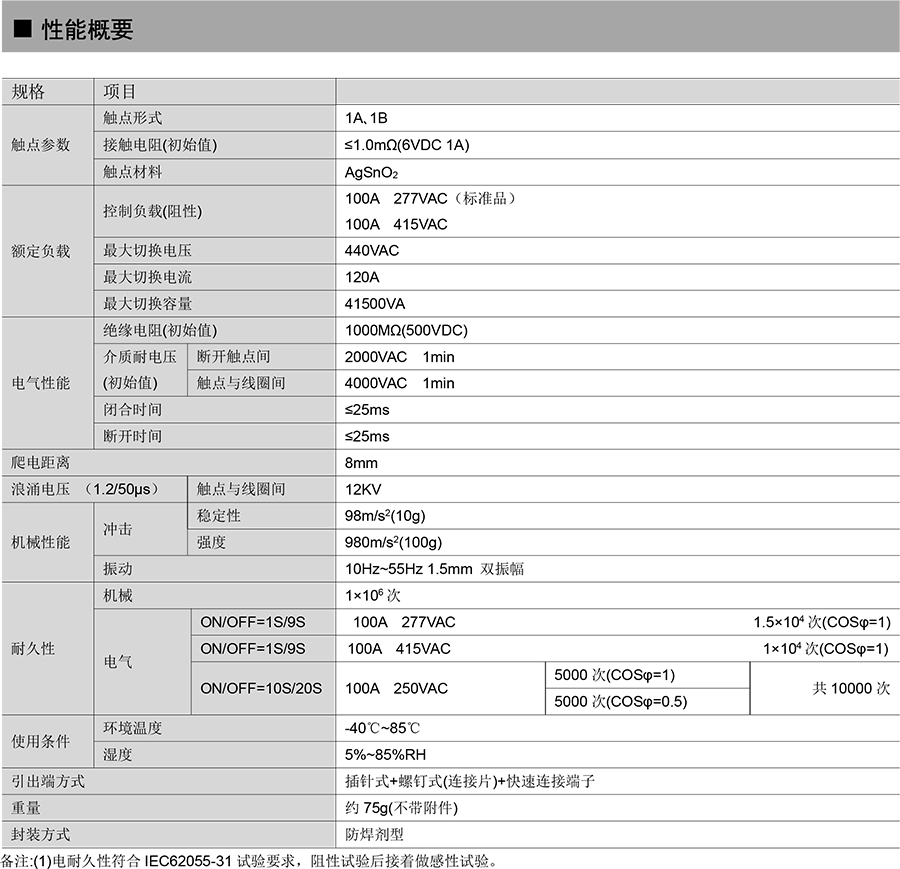This screenshot has width=900, height=869.
Task: Click the 1000MΩ(500VDC) insulation resistance value
Action: pyautogui.click(x=406, y=330)
